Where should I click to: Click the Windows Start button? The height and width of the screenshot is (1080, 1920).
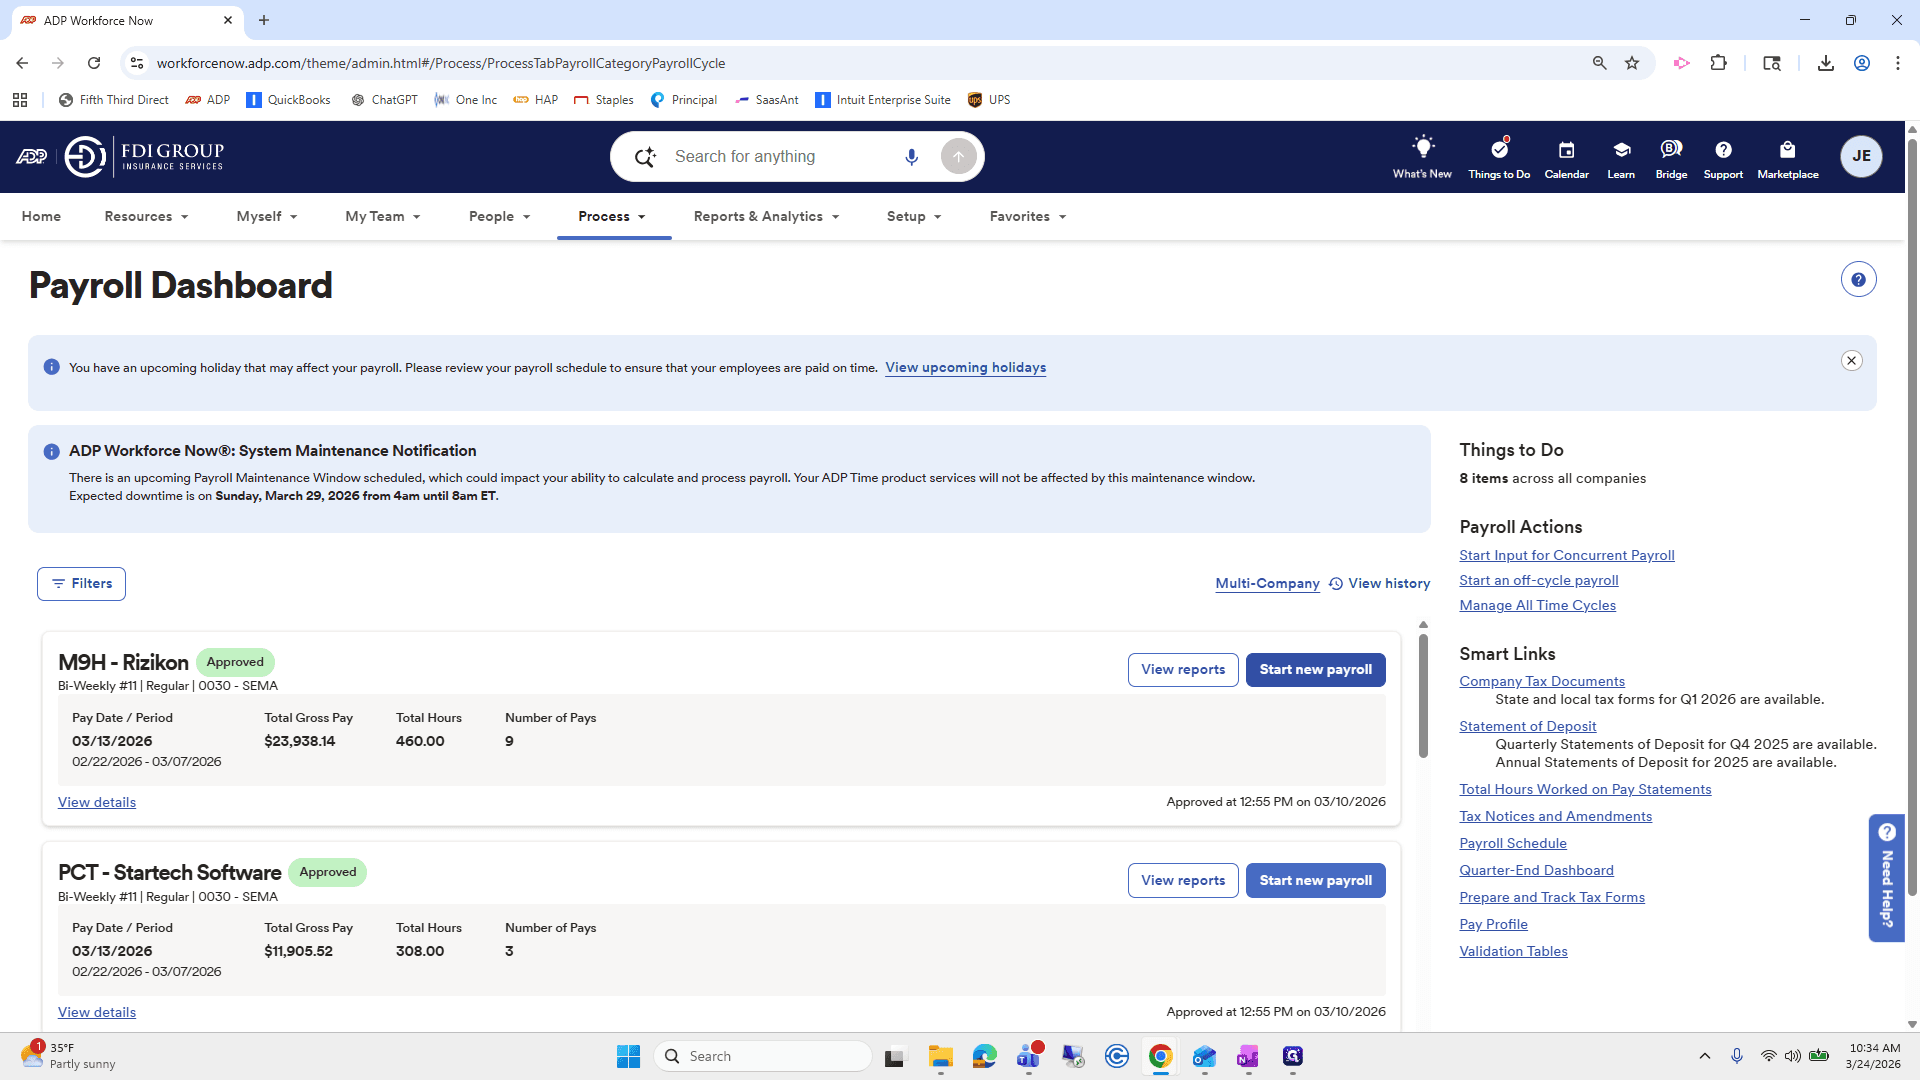[x=628, y=1056]
